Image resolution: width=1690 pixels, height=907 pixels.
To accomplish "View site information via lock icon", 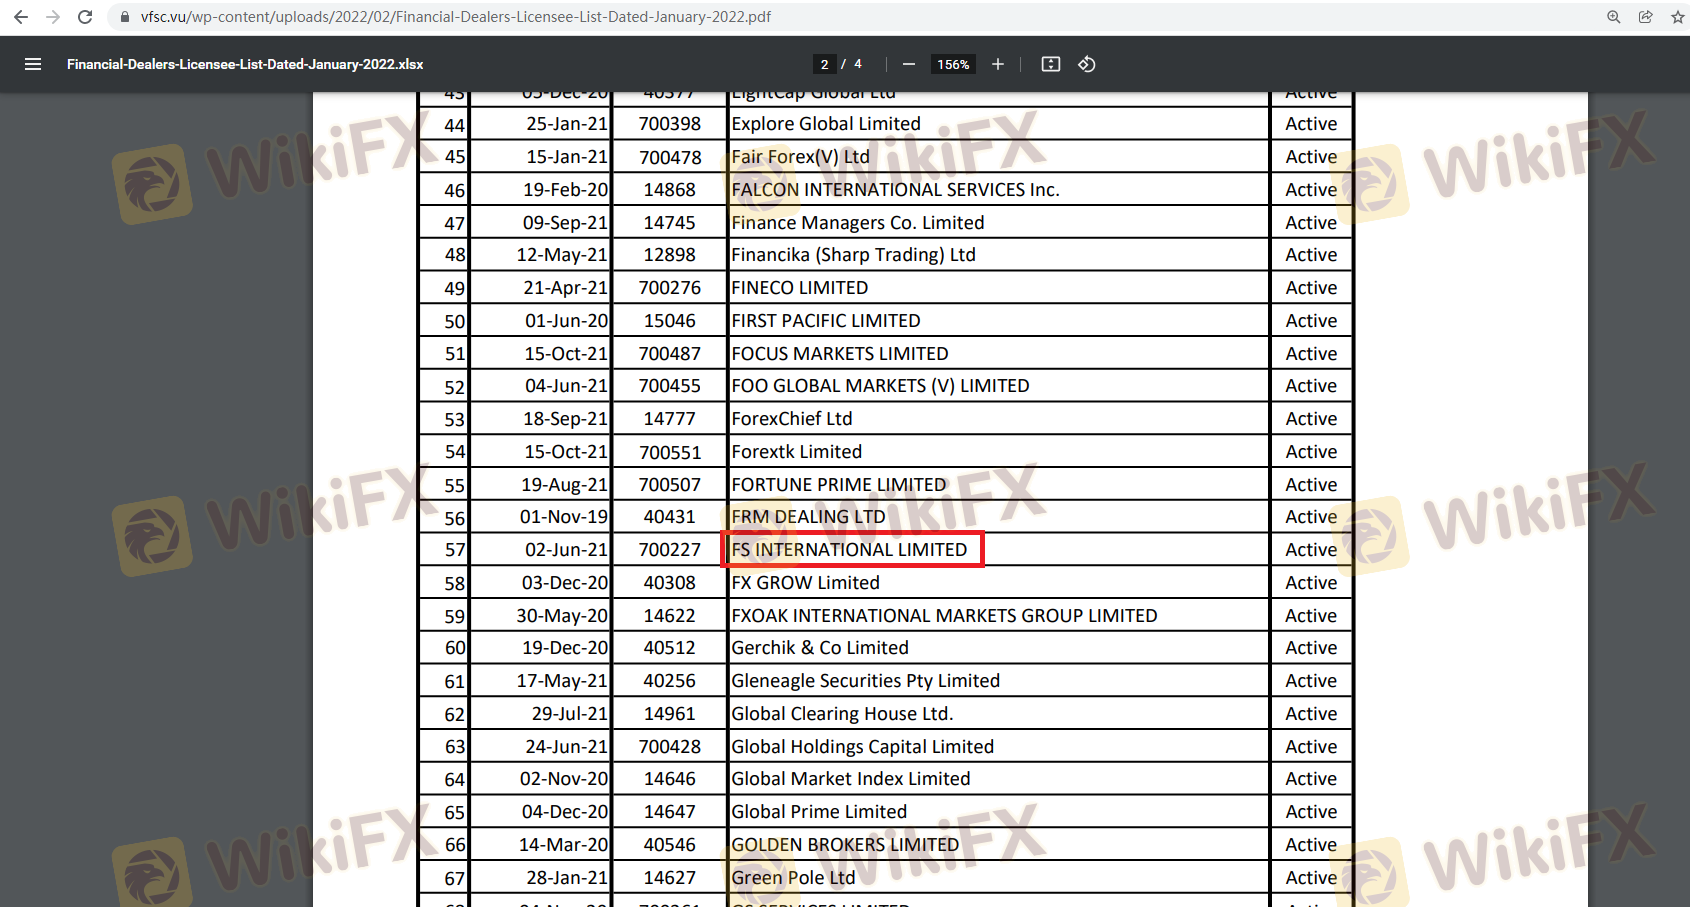I will [x=125, y=17].
